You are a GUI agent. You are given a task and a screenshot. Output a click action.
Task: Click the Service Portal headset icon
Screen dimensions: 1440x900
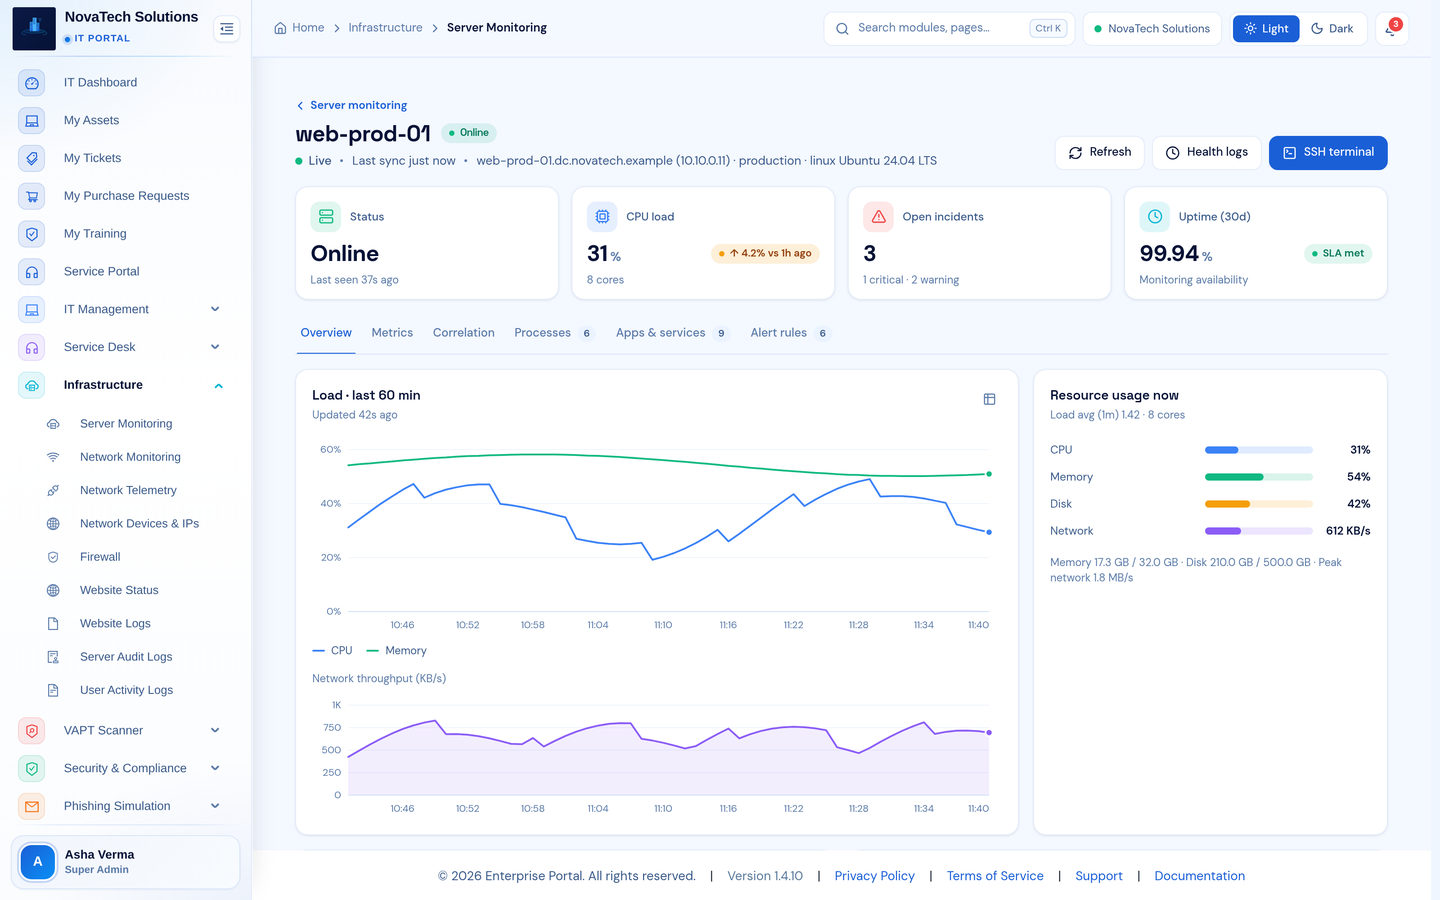(32, 272)
